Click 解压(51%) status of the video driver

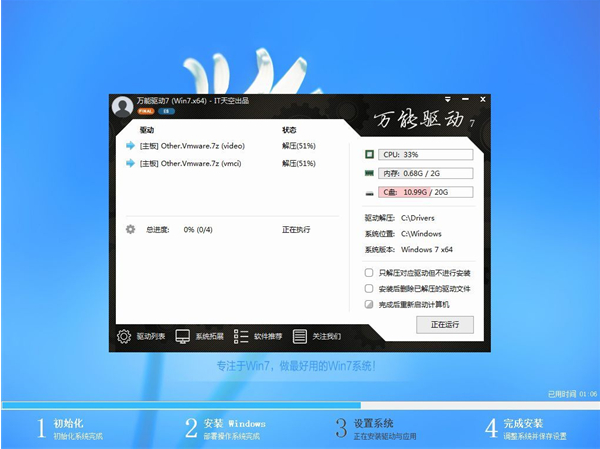pos(299,146)
